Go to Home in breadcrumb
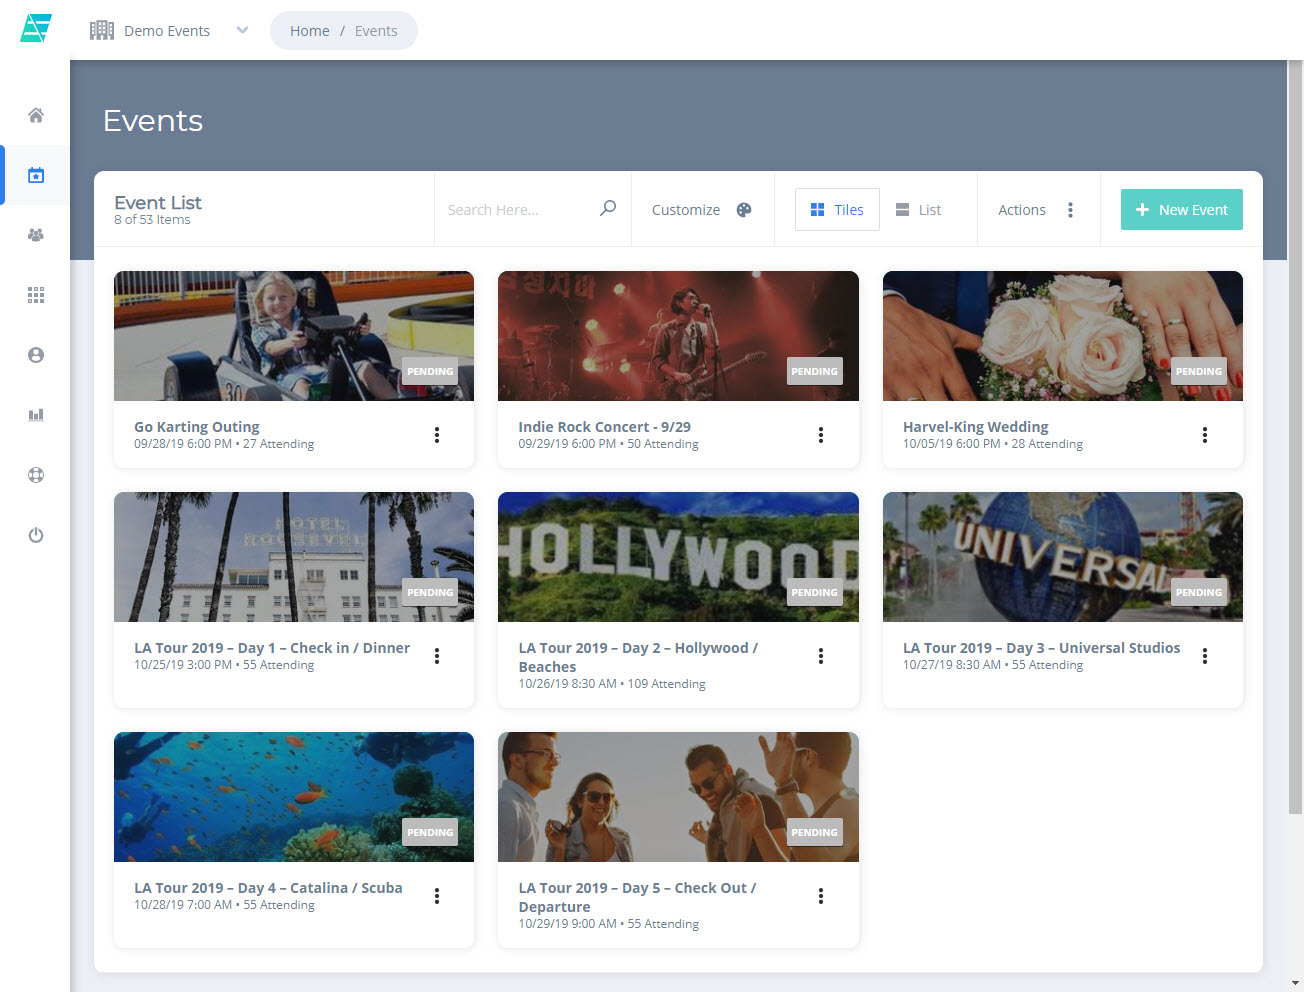1304x992 pixels. (309, 31)
